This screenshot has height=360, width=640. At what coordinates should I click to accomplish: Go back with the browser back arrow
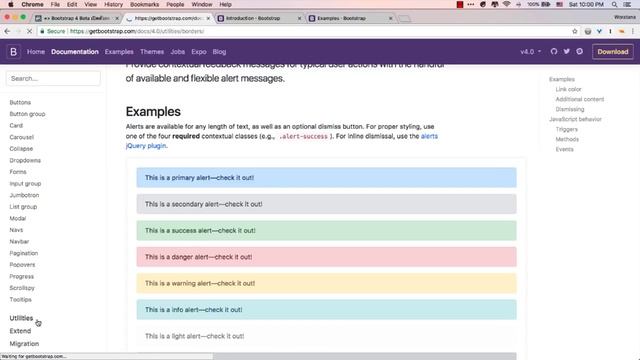pyautogui.click(x=7, y=31)
